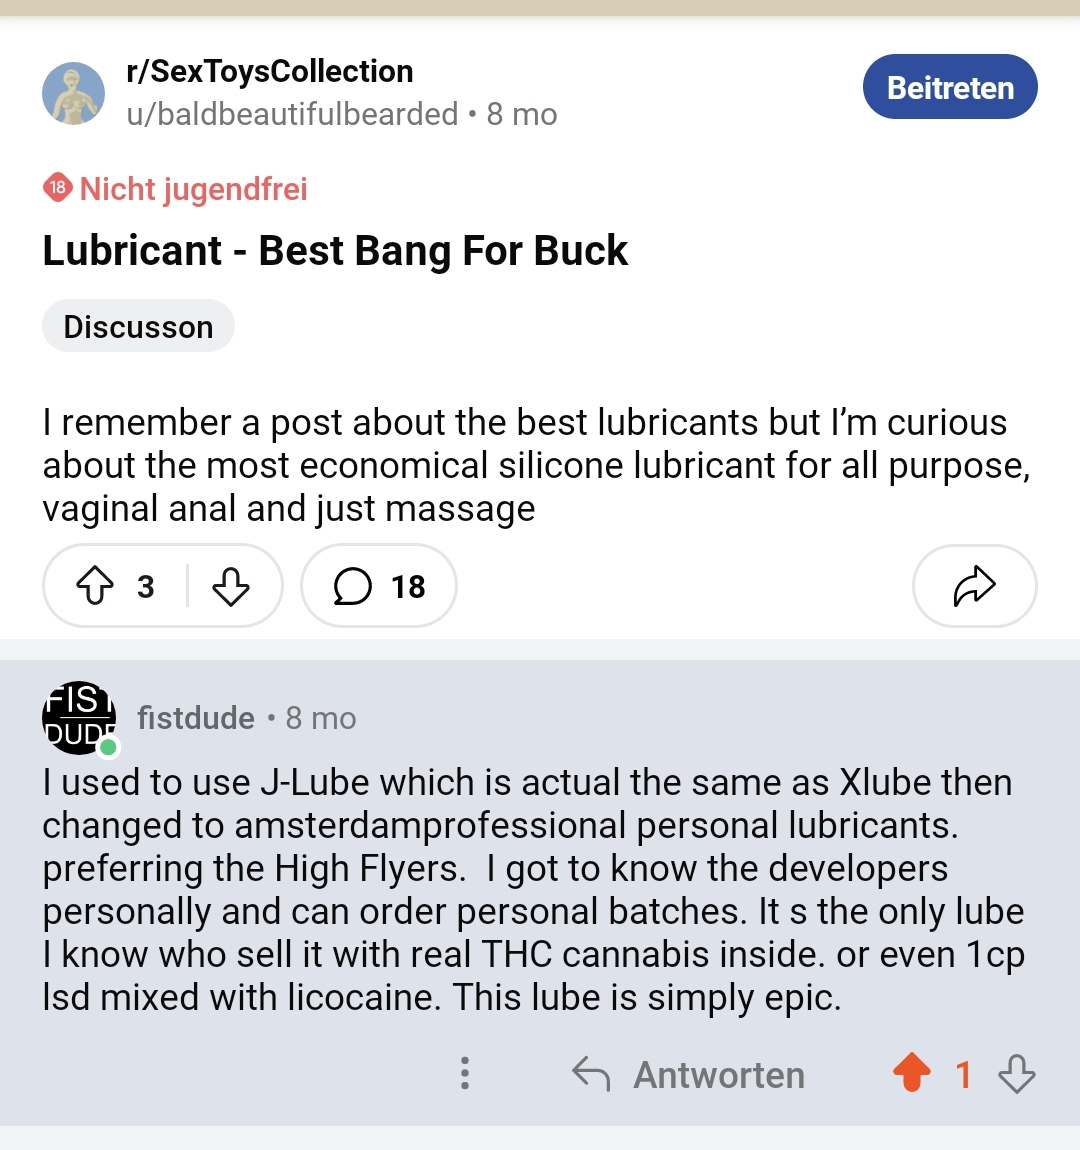The image size is (1080, 1150).
Task: Downvote fistdude's comment
Action: 1017,1074
